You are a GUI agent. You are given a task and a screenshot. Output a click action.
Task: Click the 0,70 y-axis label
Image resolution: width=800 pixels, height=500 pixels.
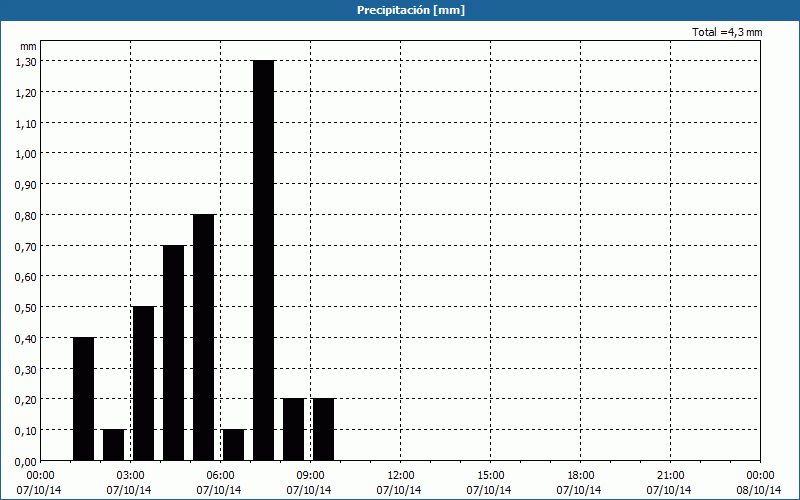point(26,246)
